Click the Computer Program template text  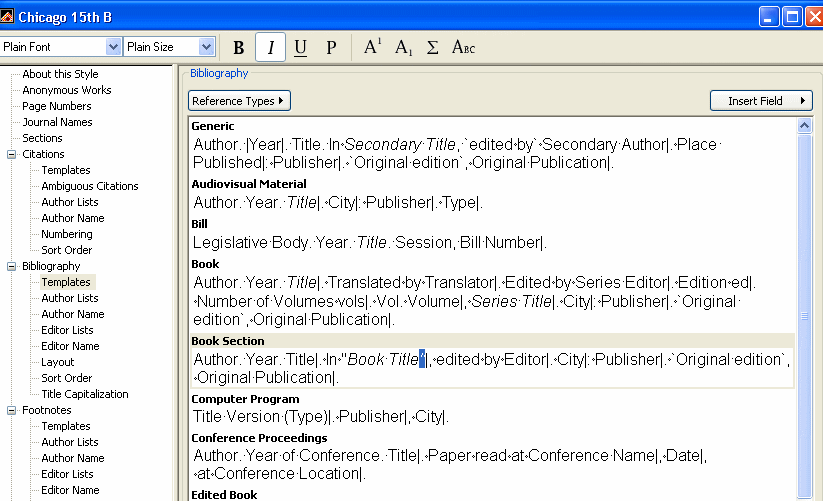point(321,417)
